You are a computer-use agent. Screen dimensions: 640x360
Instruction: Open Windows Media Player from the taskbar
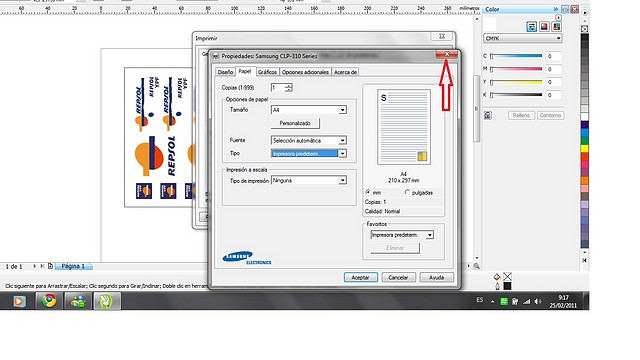tap(19, 302)
